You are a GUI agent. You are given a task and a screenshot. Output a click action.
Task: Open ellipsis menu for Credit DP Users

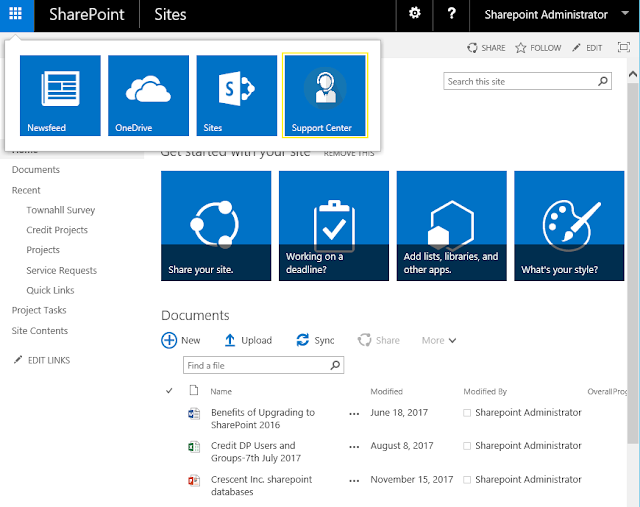pos(354,447)
